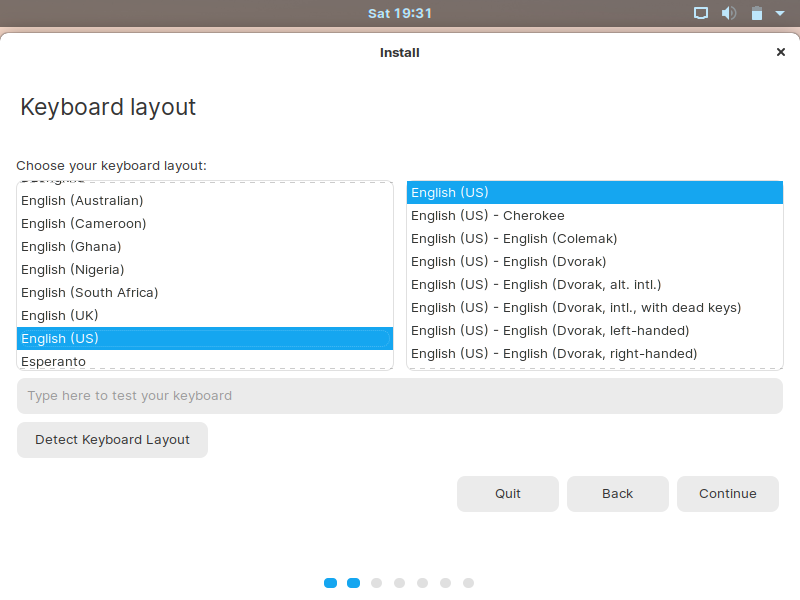Choose English (US) - Cherokee variant

click(x=594, y=215)
